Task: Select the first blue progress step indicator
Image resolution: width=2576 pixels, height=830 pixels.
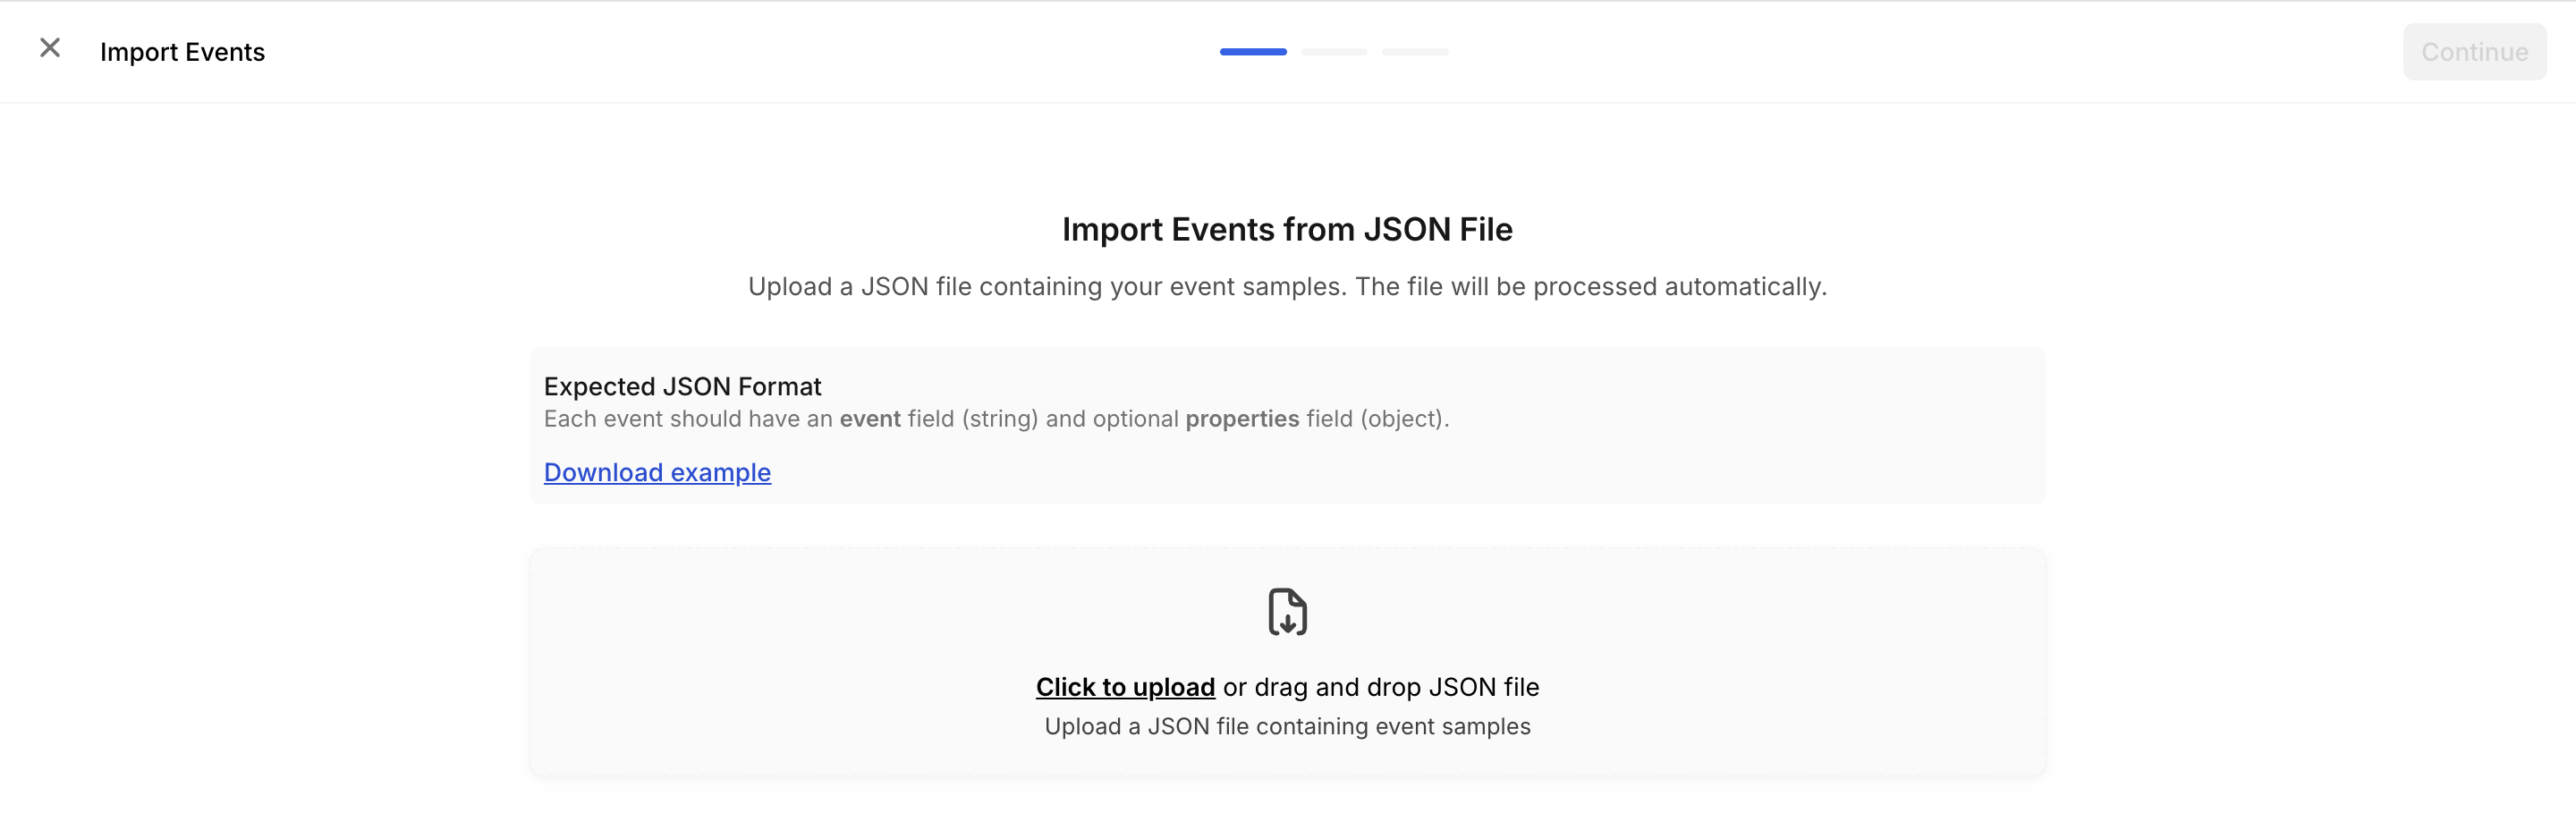Action: (x=1253, y=52)
